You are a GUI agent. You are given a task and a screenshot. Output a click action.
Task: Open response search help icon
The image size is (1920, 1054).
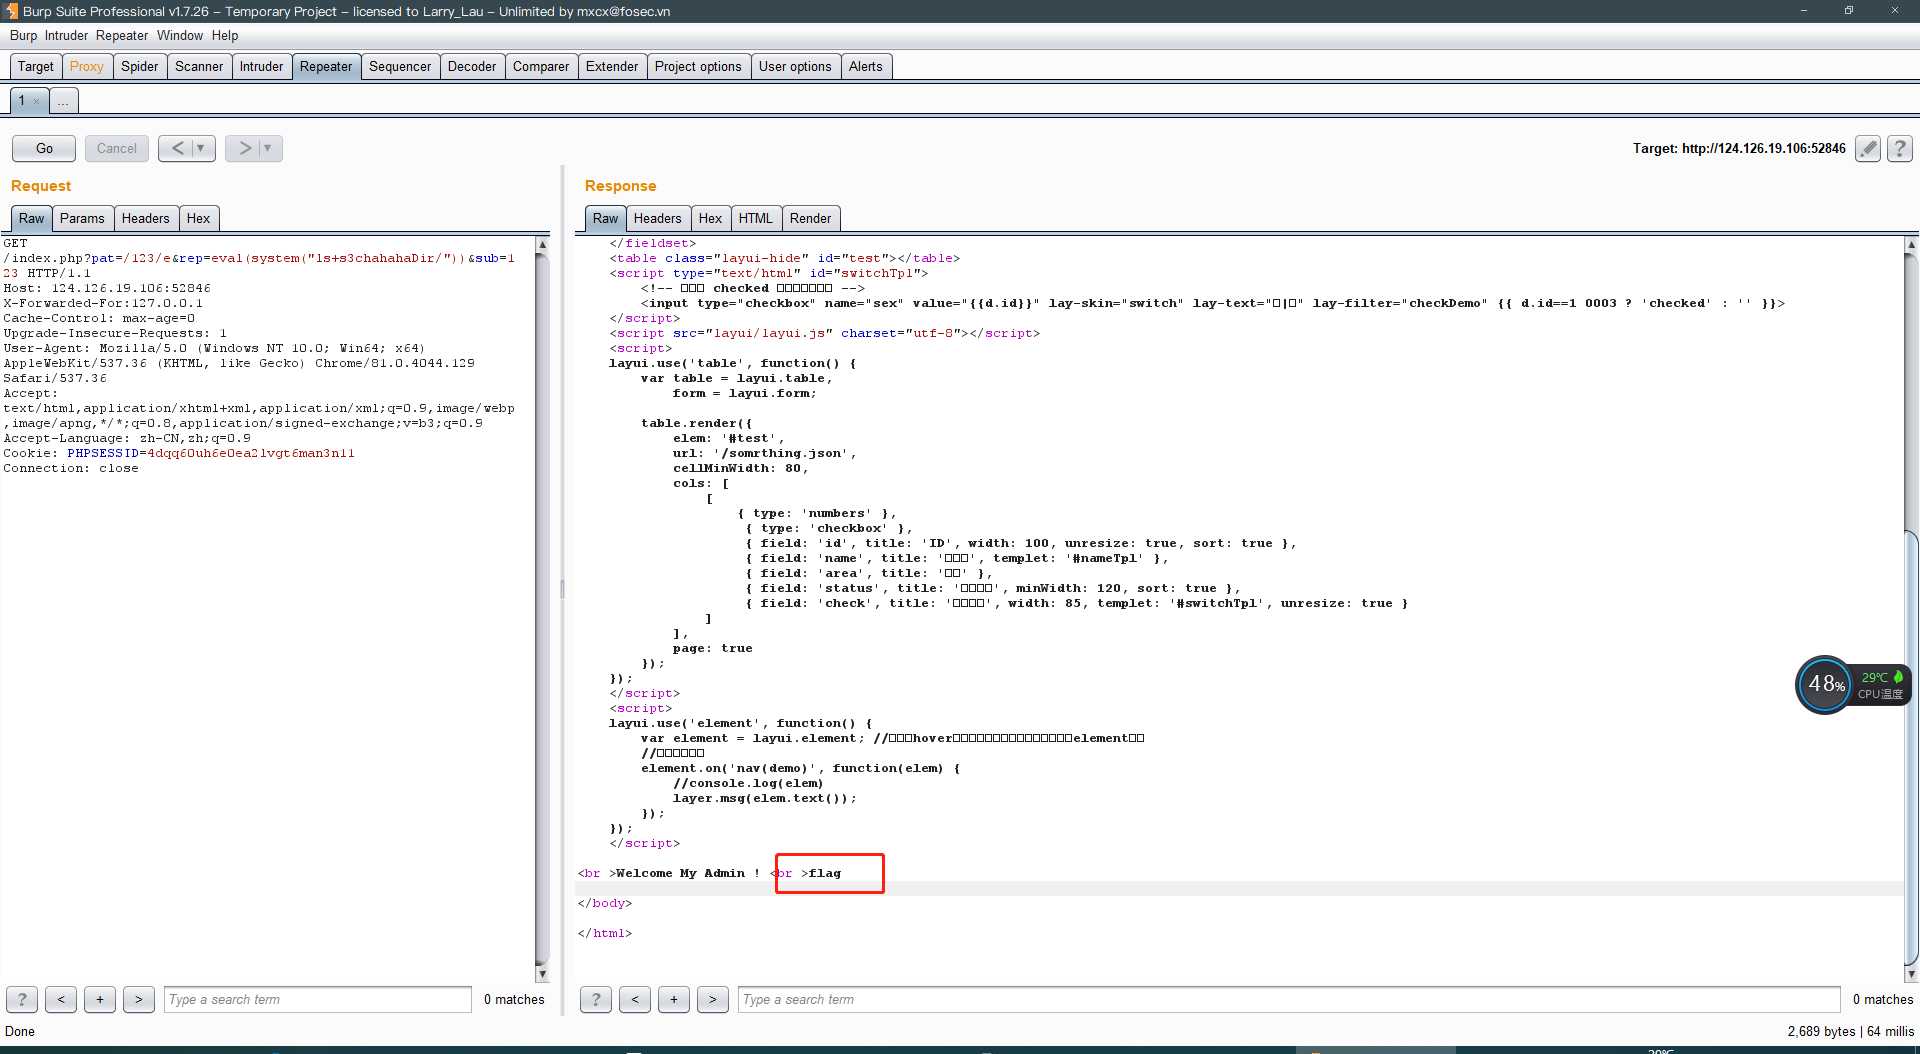pos(596,999)
